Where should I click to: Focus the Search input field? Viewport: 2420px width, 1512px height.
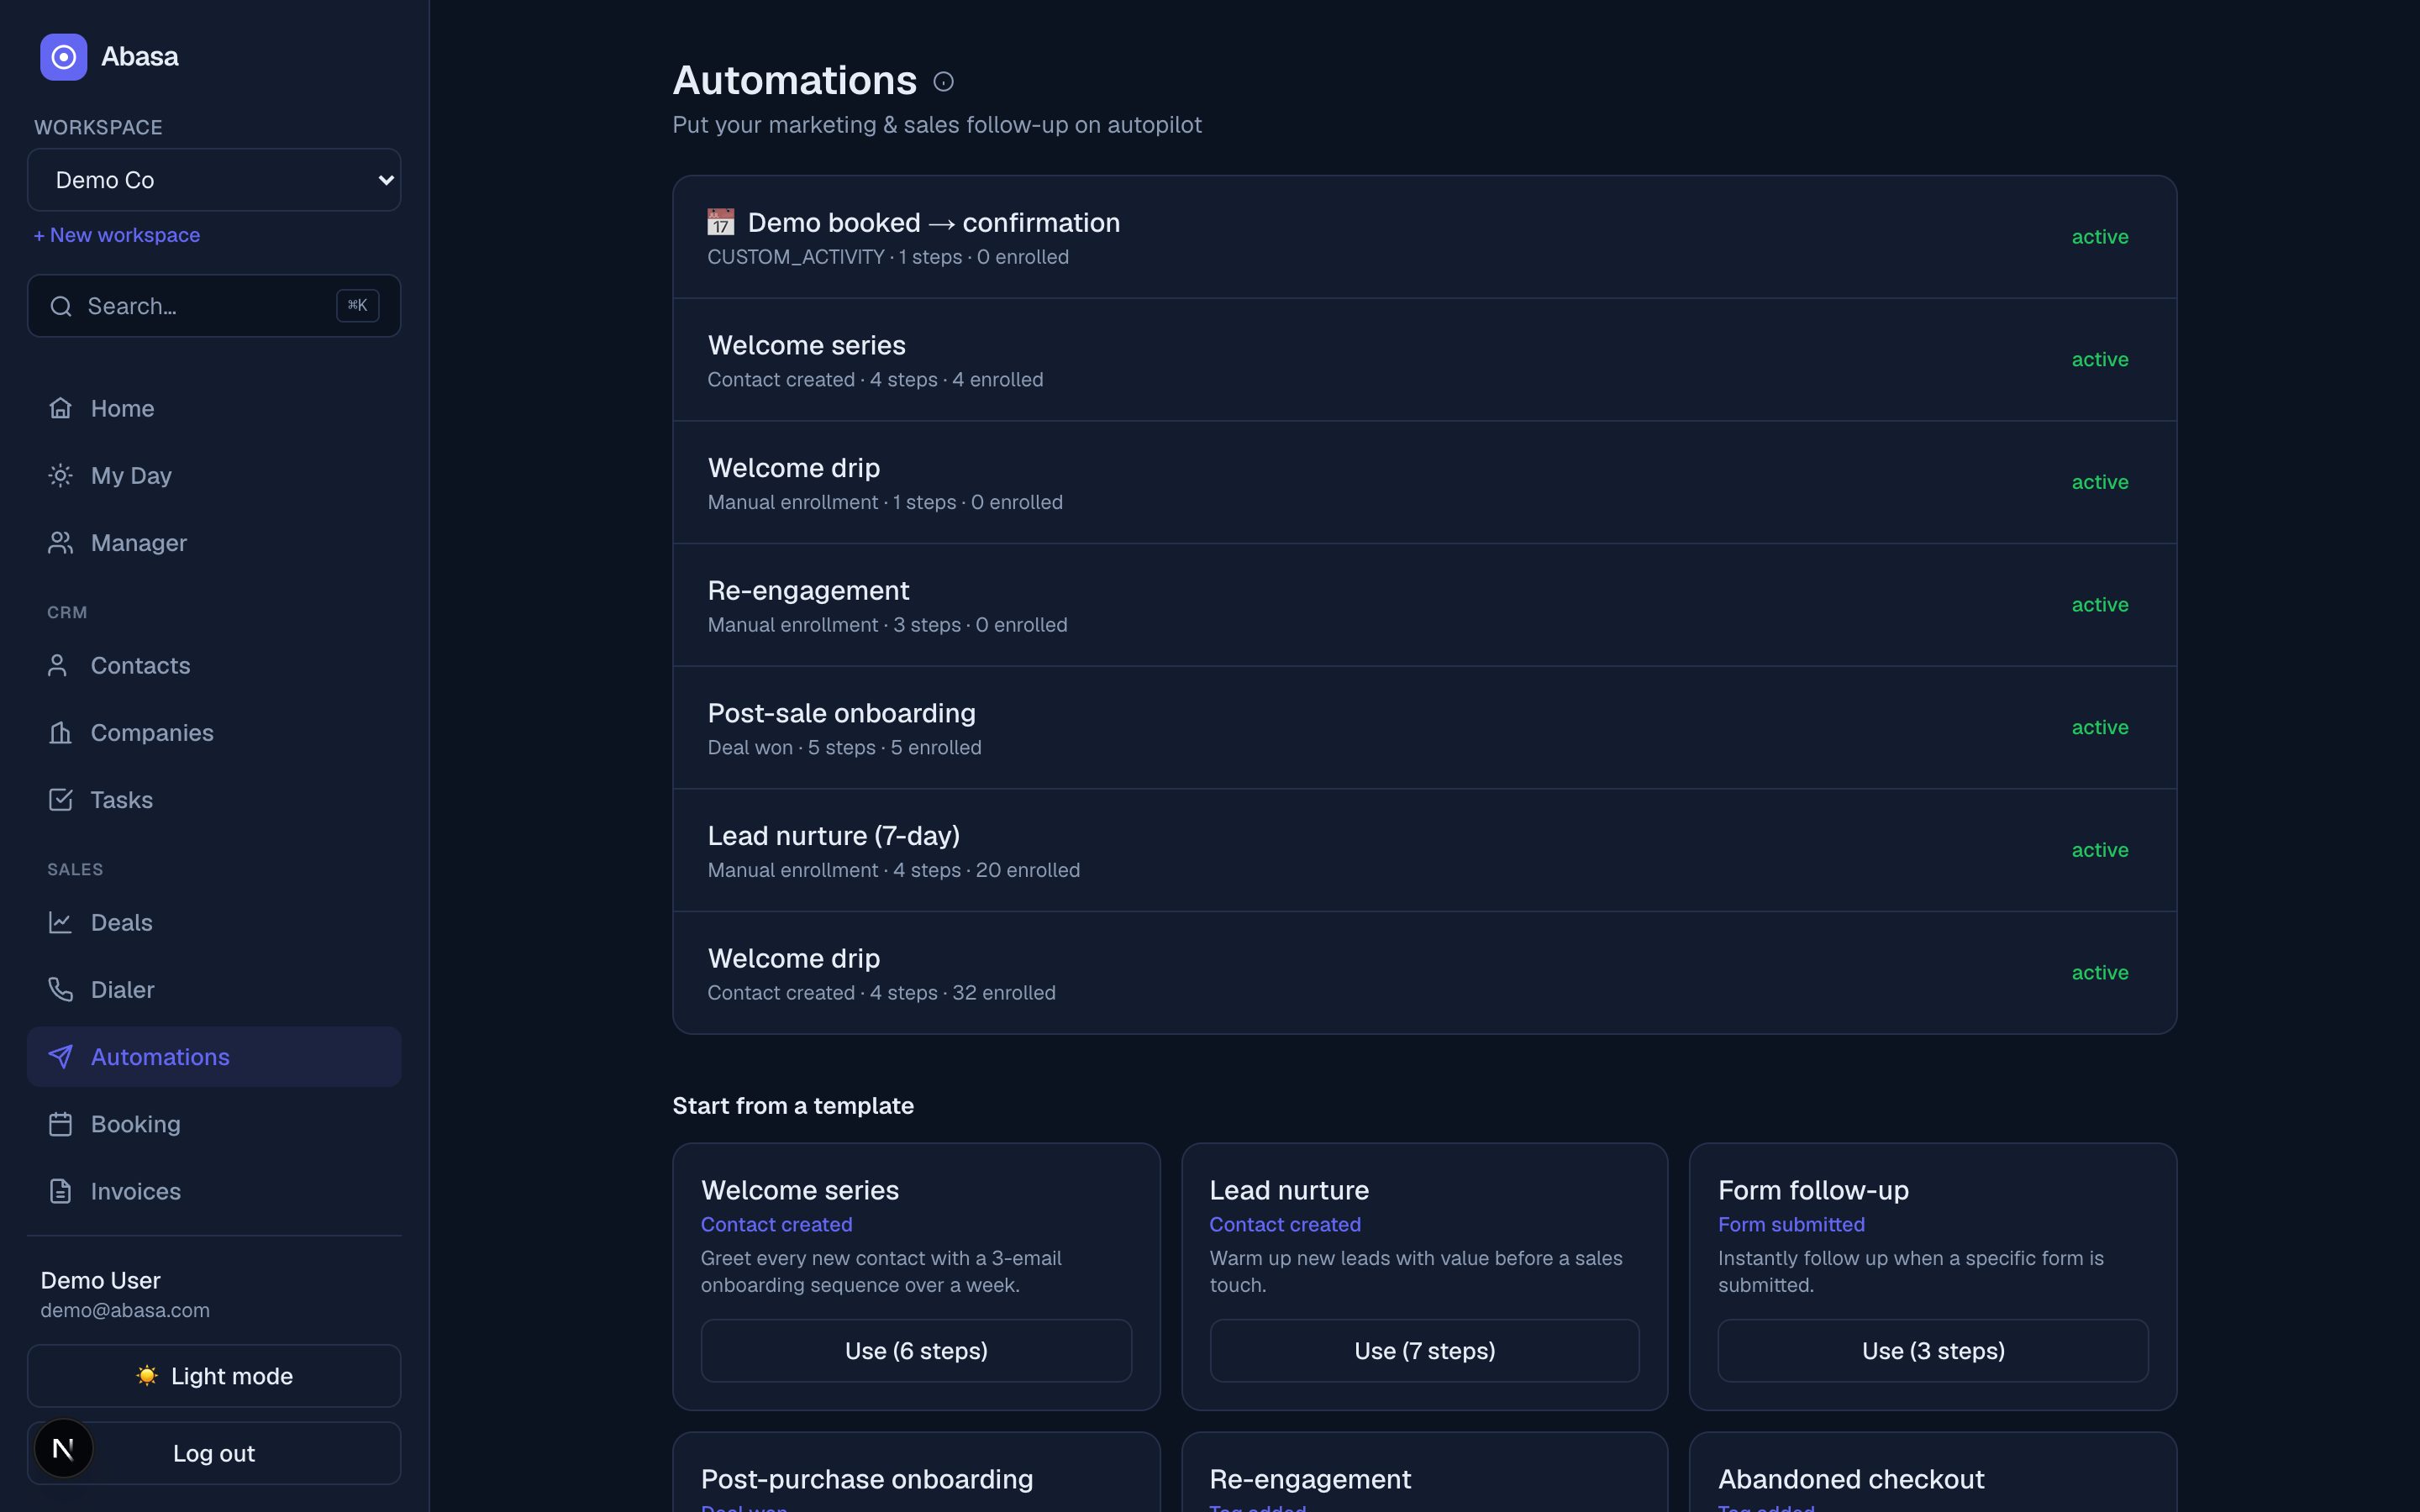click(214, 306)
